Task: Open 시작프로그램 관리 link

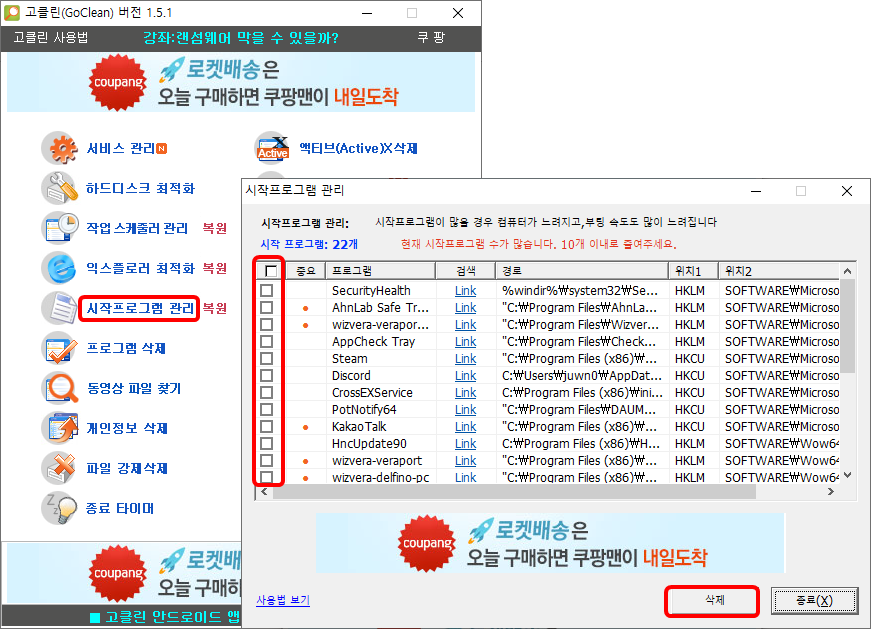Action: (x=140, y=308)
